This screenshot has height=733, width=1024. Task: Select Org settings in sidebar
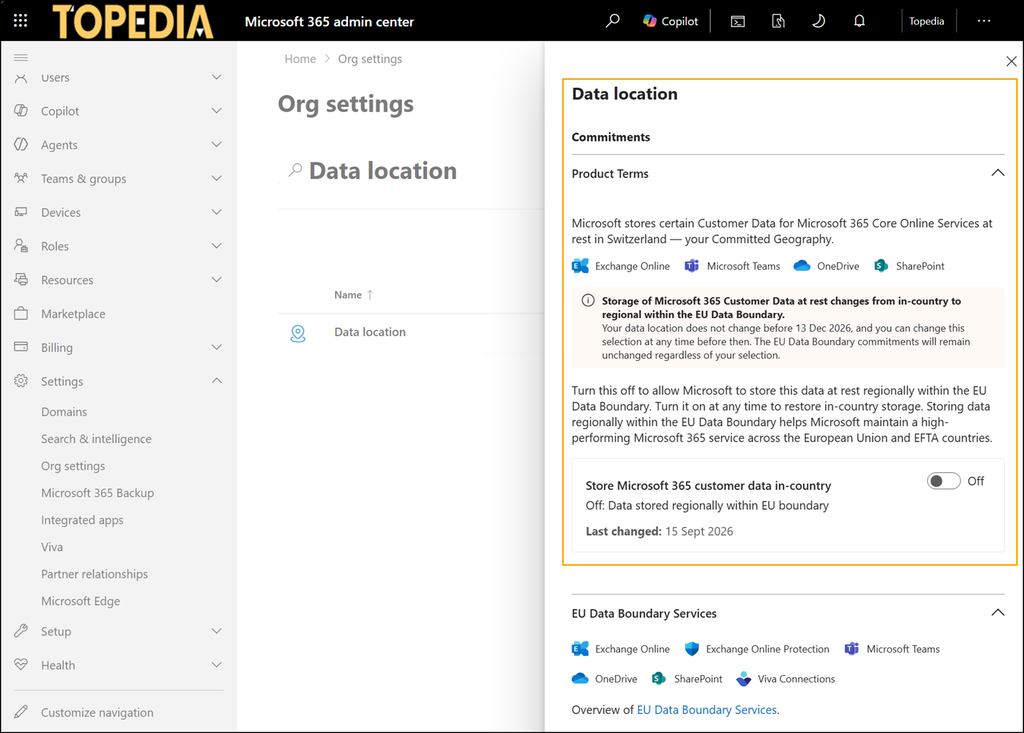click(73, 466)
